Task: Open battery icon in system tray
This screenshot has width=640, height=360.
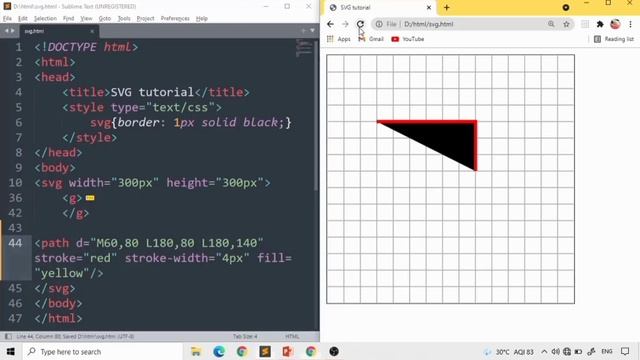Action: click(578, 351)
